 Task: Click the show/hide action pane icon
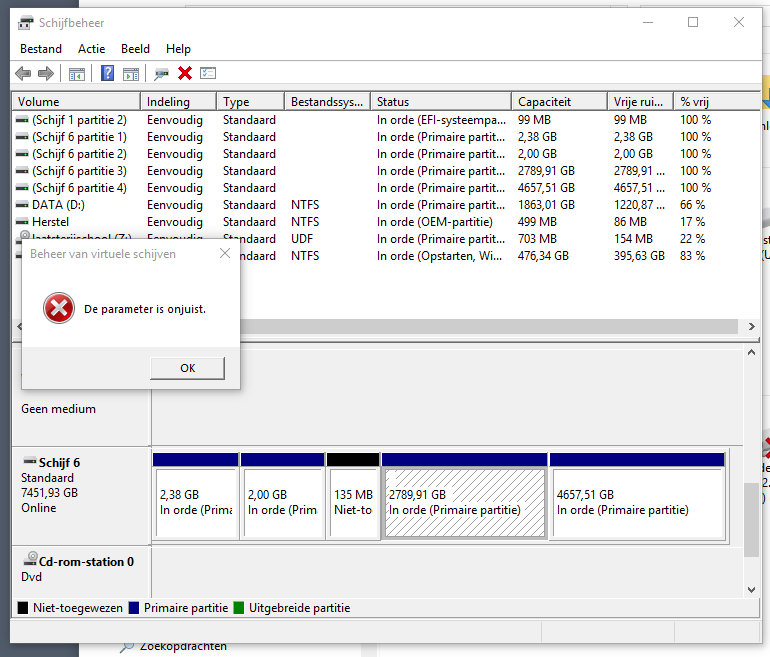click(x=130, y=73)
